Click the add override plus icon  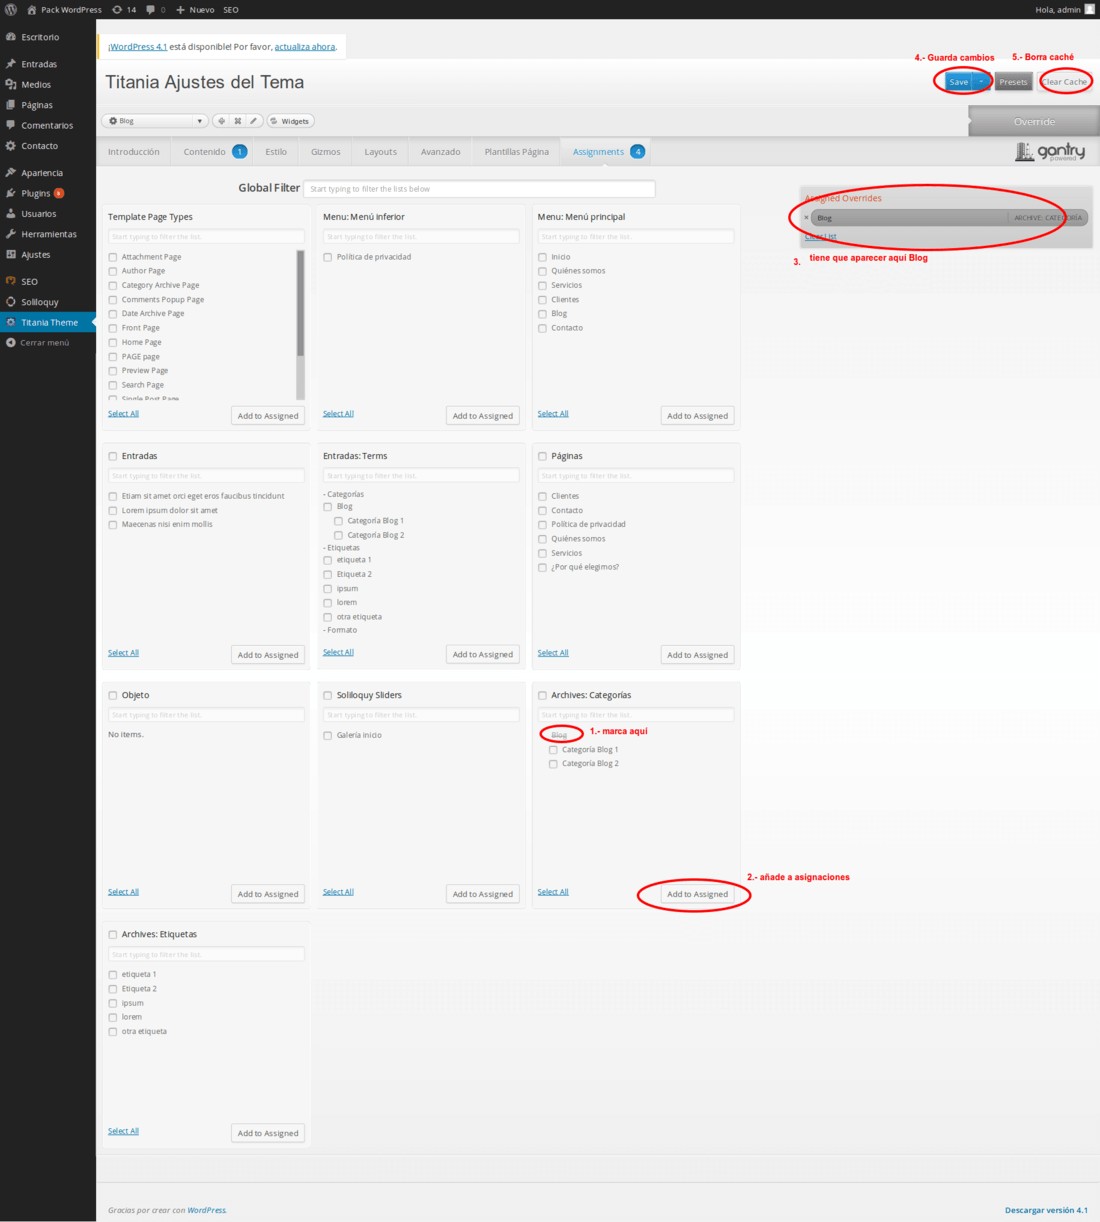click(221, 121)
